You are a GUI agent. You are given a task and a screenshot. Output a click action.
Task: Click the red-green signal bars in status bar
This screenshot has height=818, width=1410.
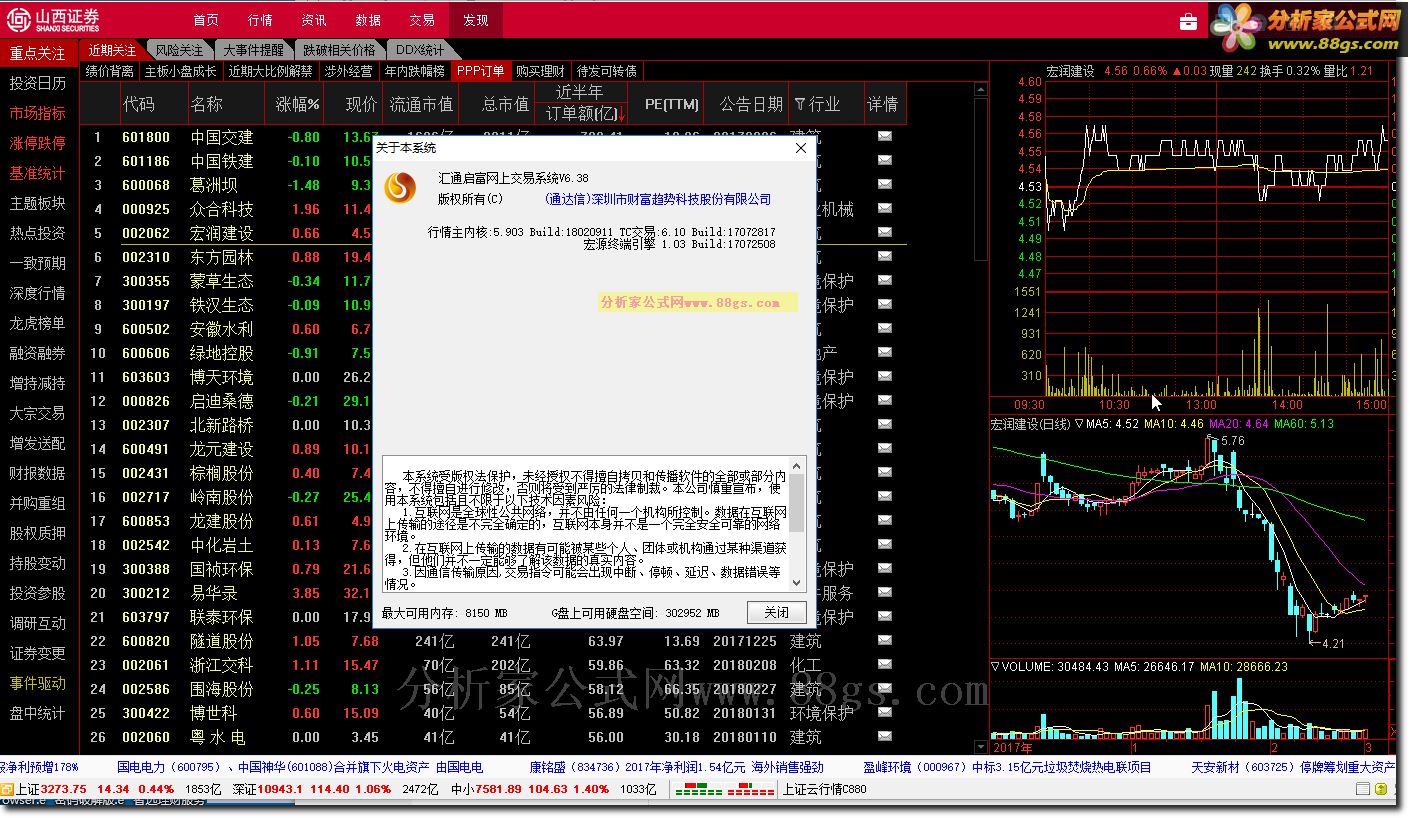pyautogui.click(x=725, y=790)
